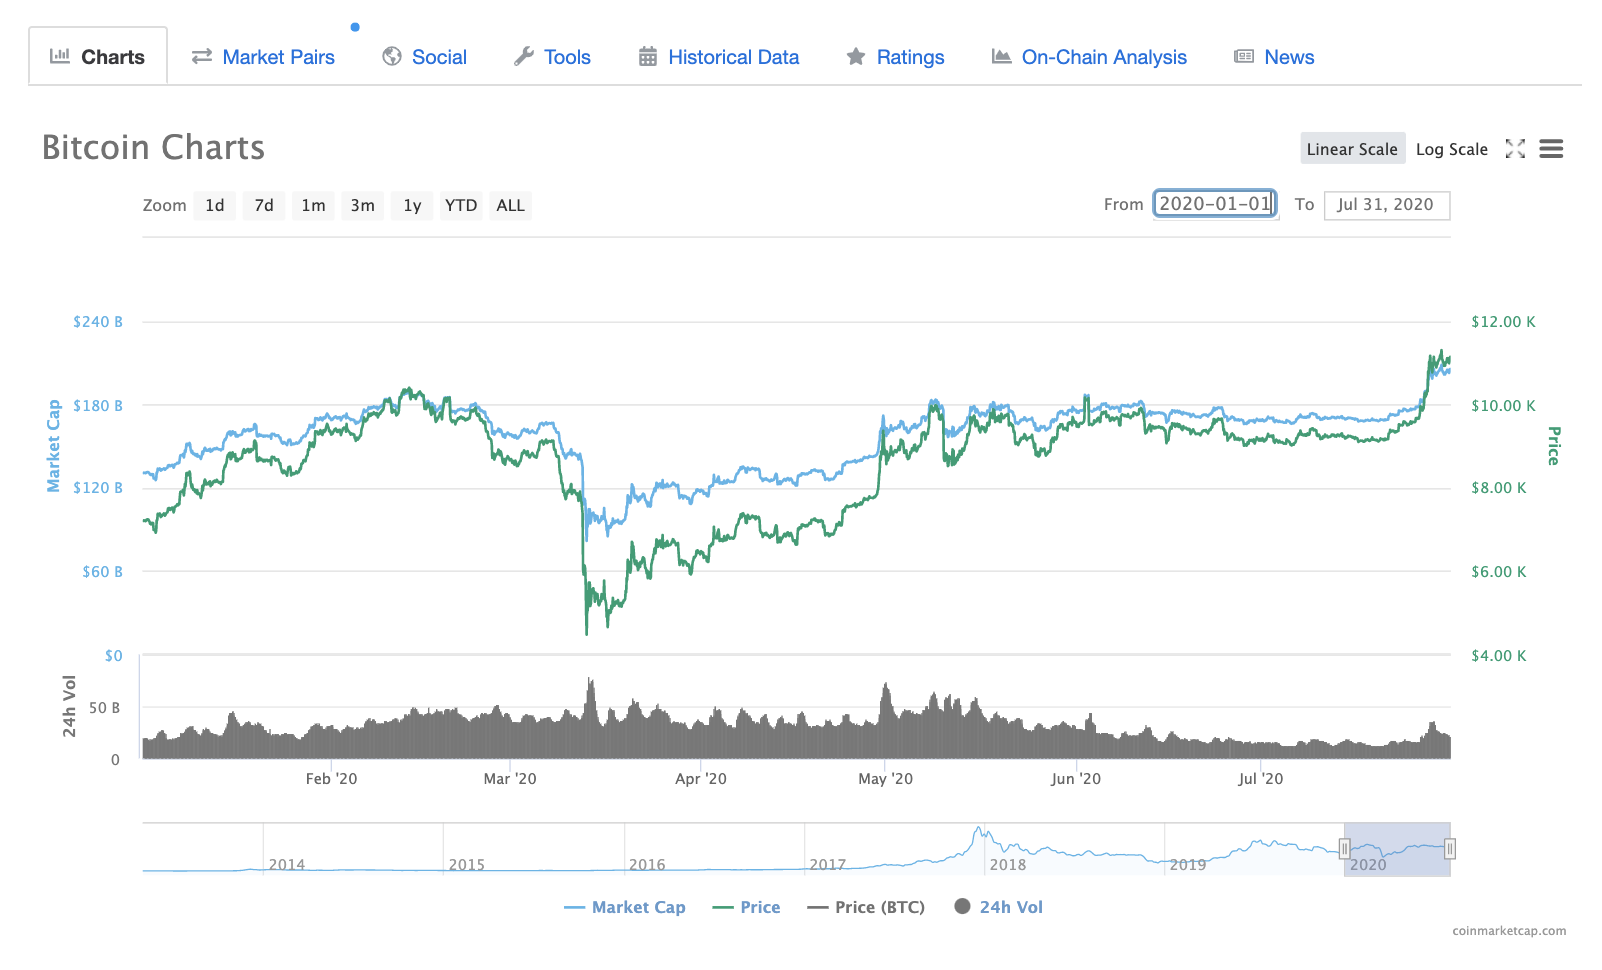The width and height of the screenshot is (1602, 970).
Task: Select the 1y zoom range
Action: click(412, 205)
